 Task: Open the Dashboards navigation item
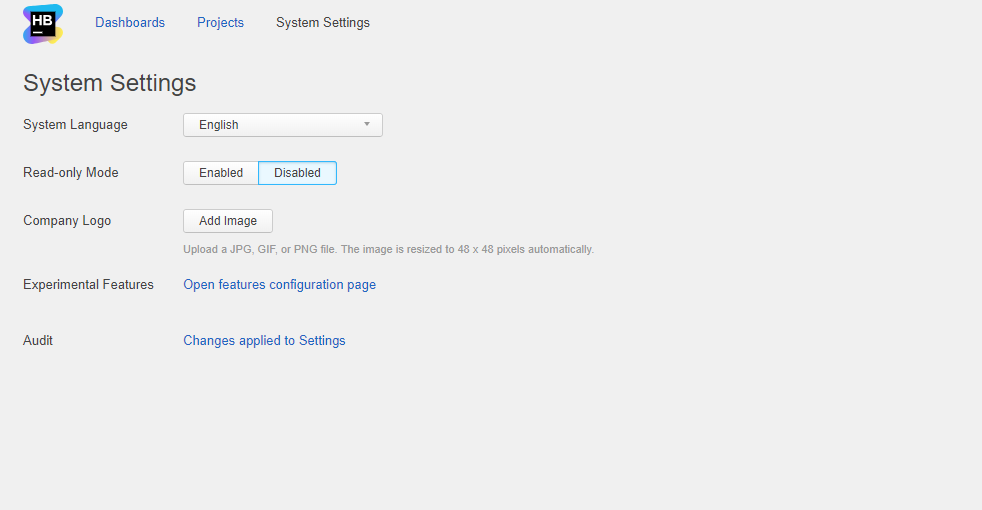tap(130, 22)
